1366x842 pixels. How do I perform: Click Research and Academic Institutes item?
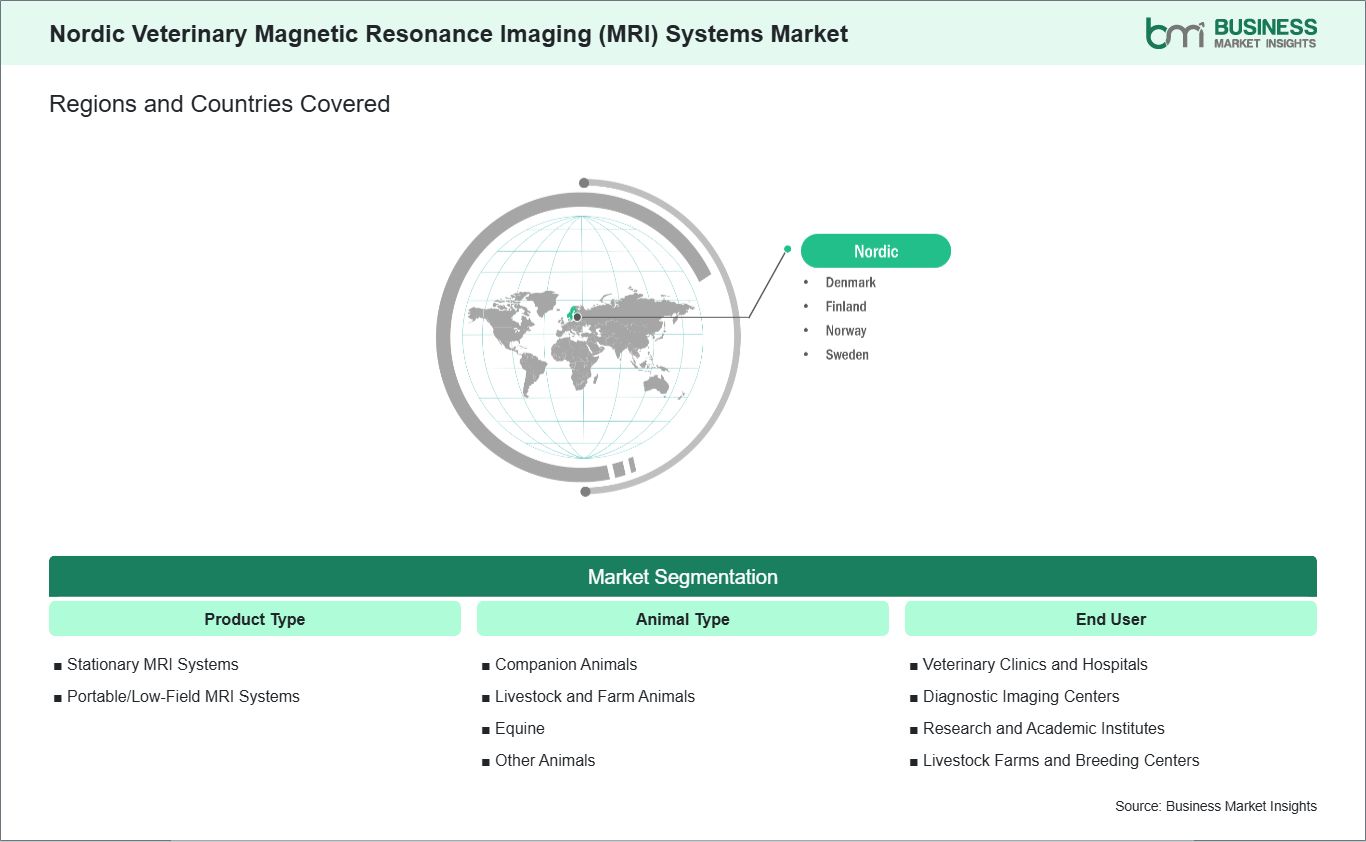click(1044, 728)
